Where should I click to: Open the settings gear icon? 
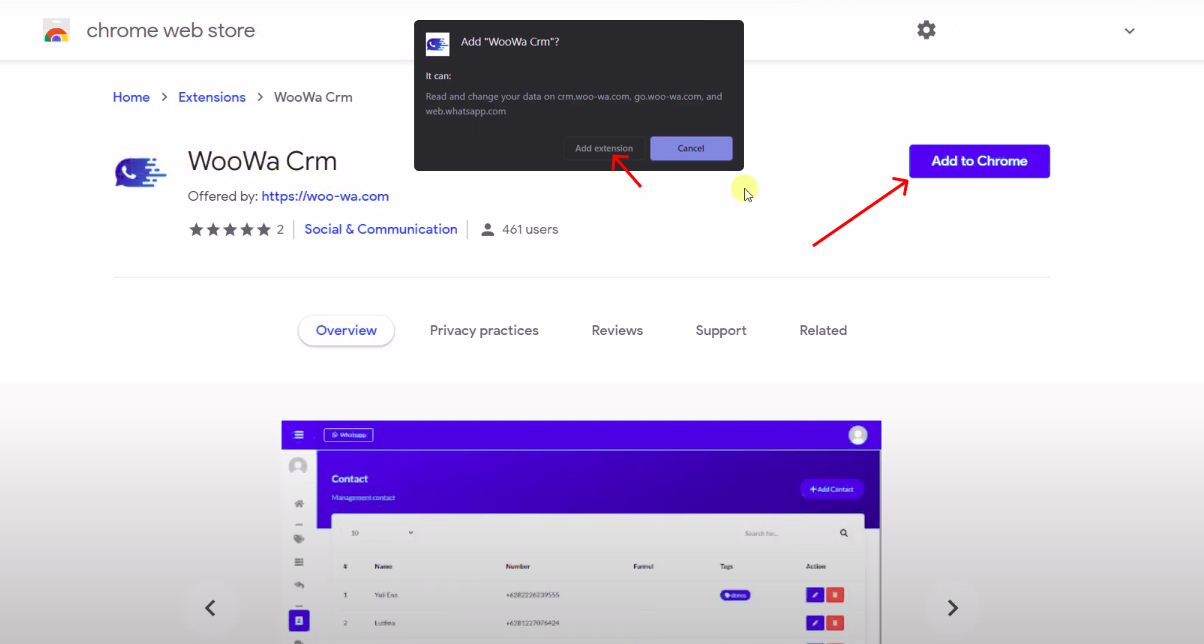click(926, 30)
